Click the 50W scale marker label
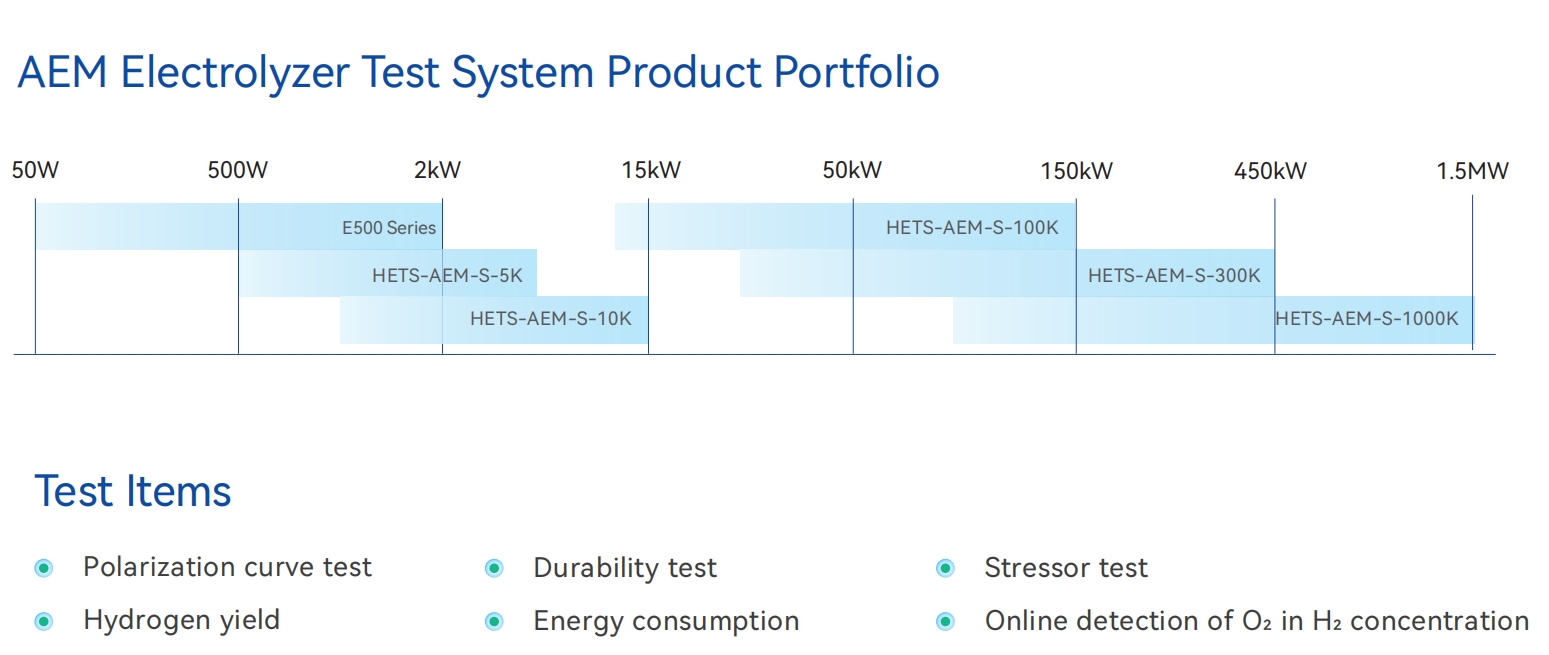The width and height of the screenshot is (1549, 655). coord(35,171)
